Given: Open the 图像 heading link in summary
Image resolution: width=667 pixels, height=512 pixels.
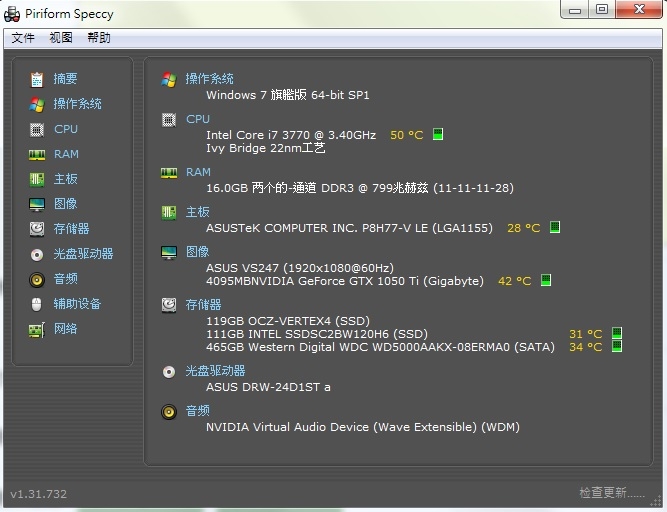Looking at the screenshot, I should coord(197,252).
